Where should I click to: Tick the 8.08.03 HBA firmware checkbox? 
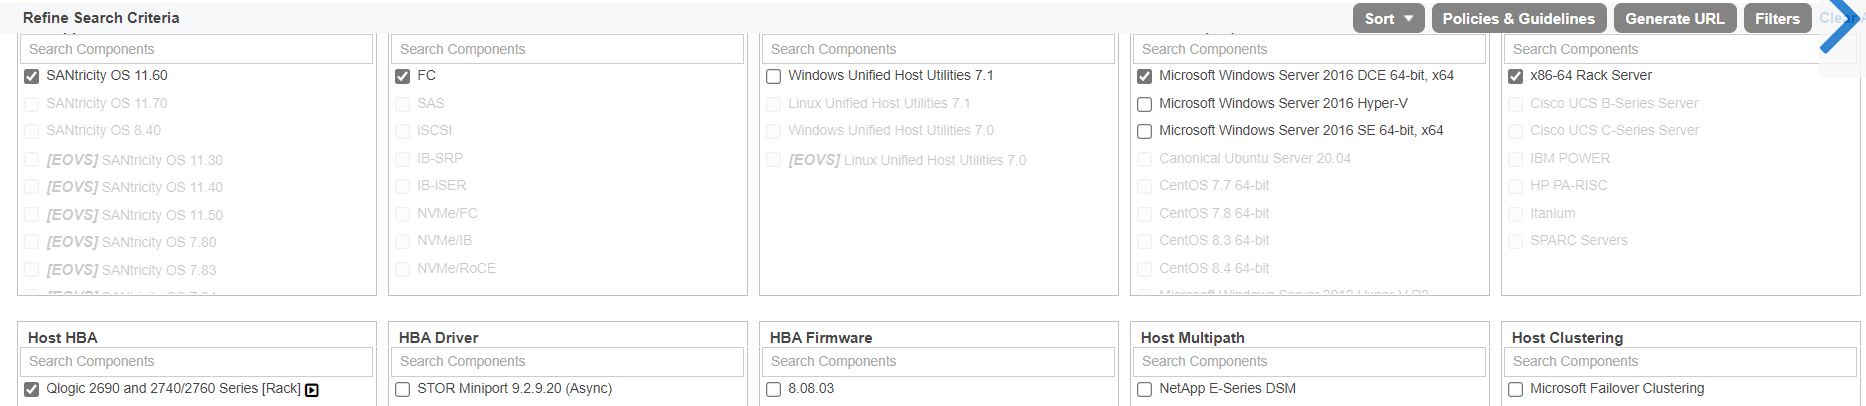(x=774, y=389)
